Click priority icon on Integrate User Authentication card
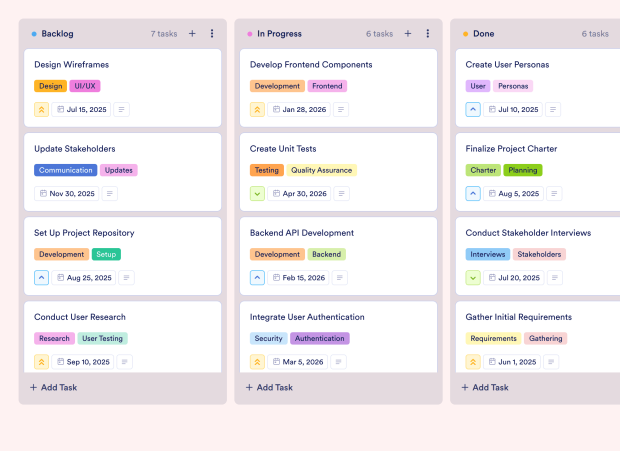This screenshot has height=451, width=620. (258, 362)
